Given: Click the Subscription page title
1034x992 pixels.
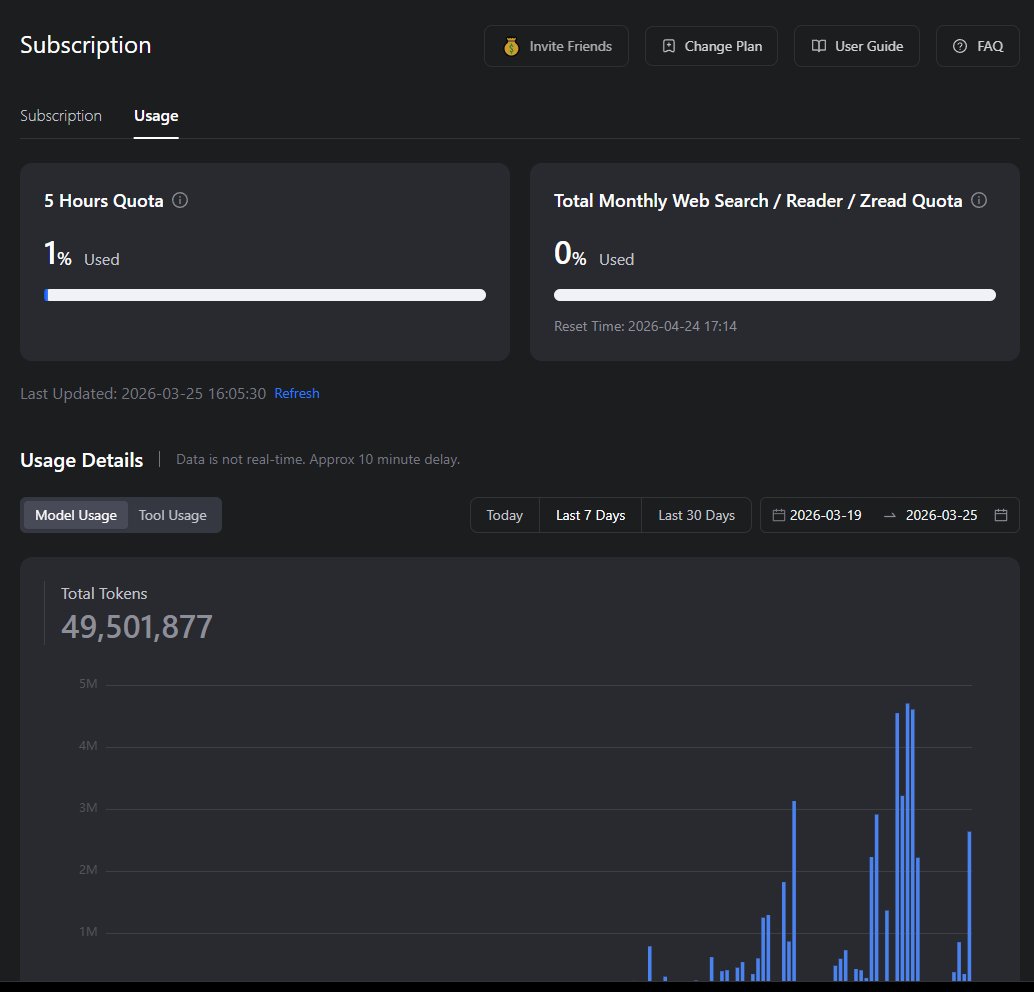Looking at the screenshot, I should tap(86, 45).
